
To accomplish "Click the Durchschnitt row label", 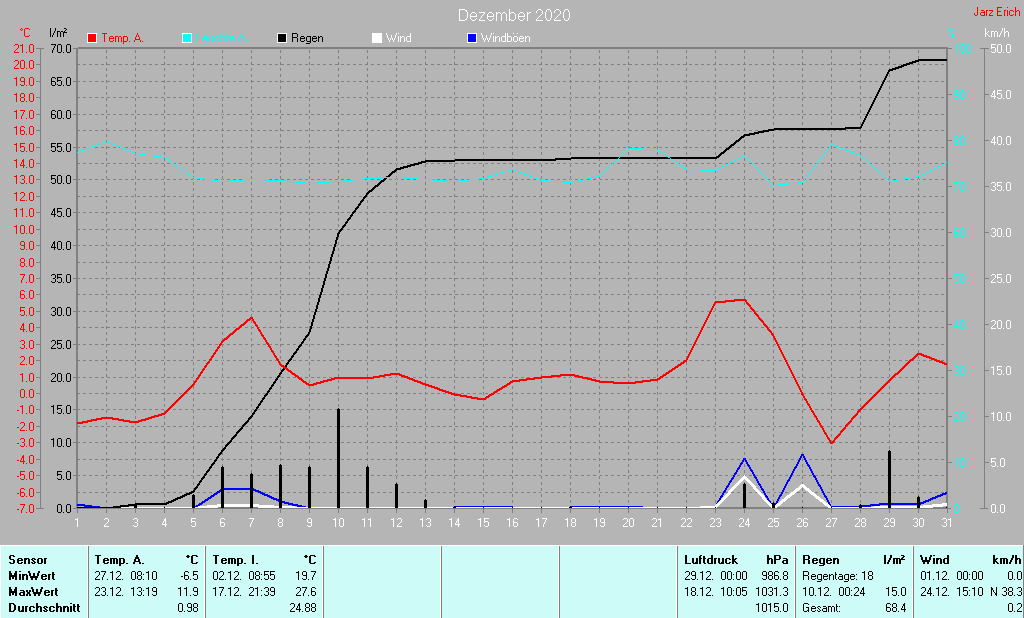I will tap(43, 608).
